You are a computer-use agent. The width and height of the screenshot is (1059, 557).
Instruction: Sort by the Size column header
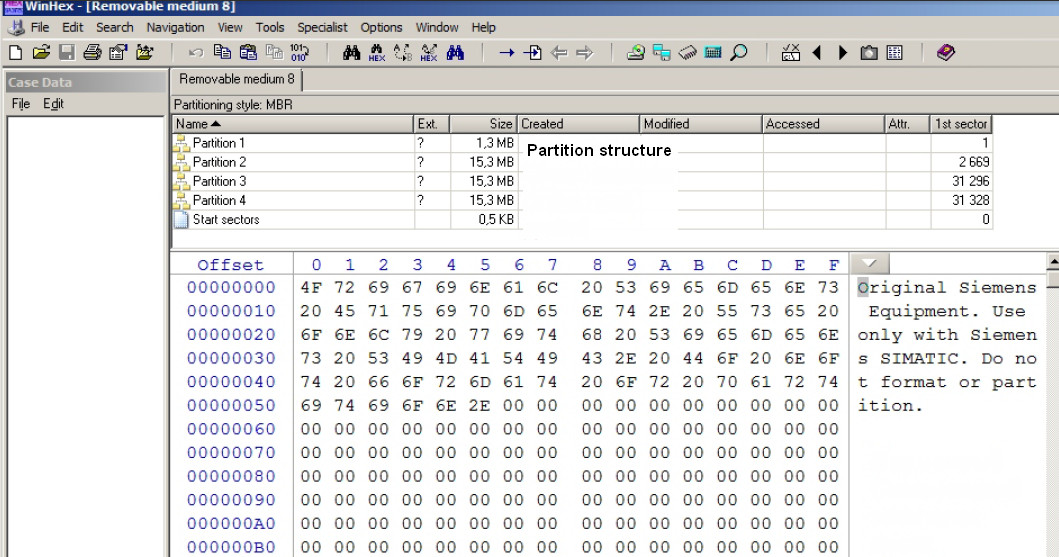[484, 124]
